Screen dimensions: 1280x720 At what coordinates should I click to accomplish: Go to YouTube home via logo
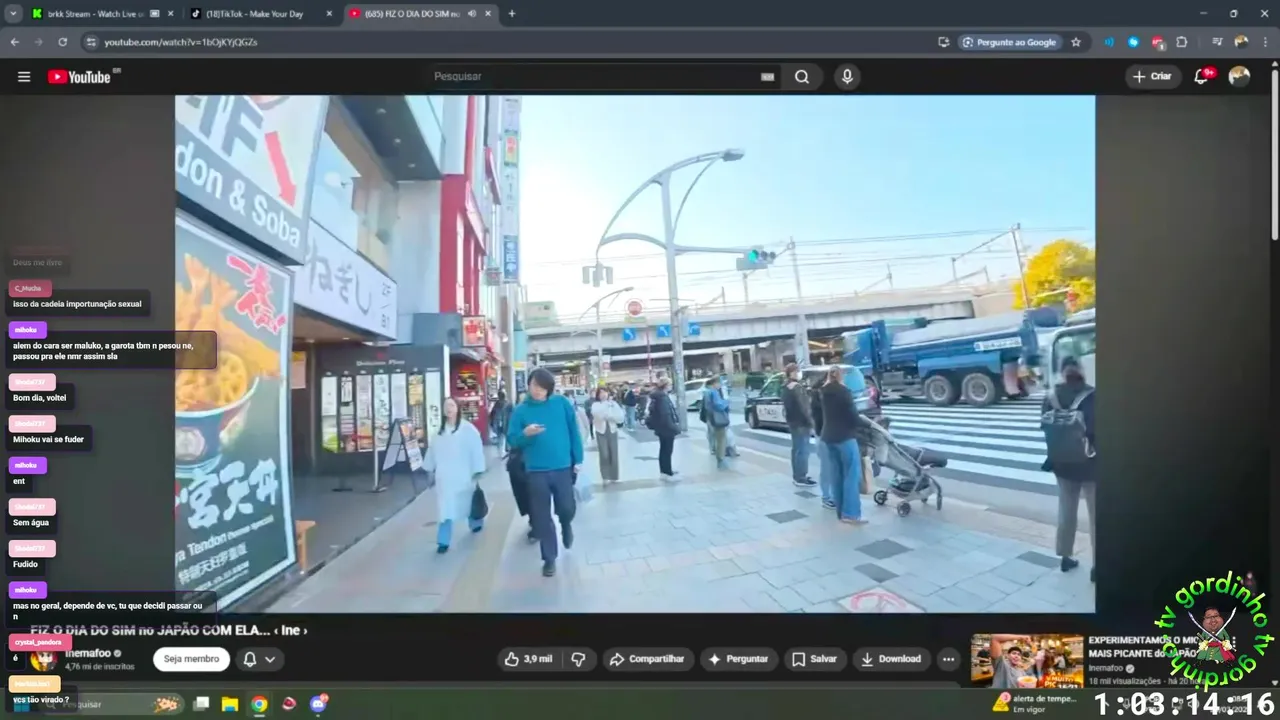coord(79,77)
